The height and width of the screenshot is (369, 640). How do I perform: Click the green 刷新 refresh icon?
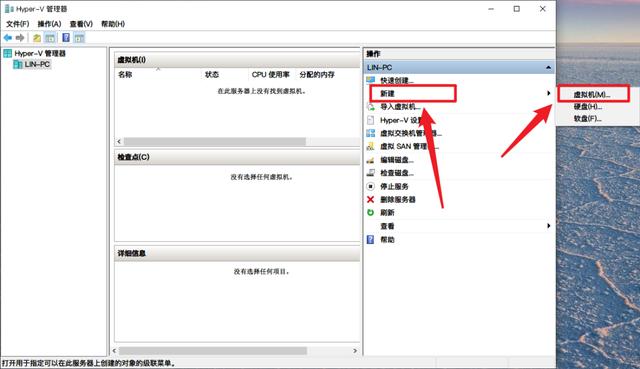(x=371, y=213)
